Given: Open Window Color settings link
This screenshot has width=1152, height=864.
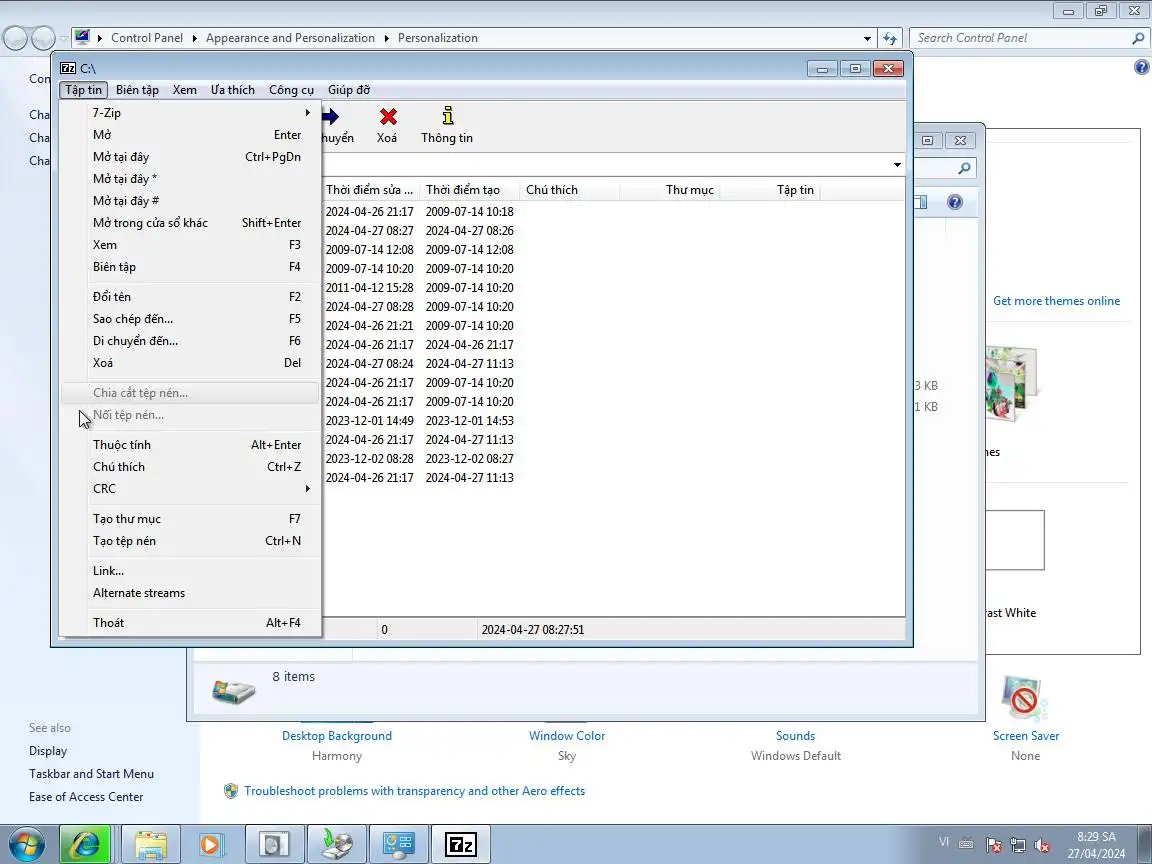Looking at the screenshot, I should click(567, 735).
